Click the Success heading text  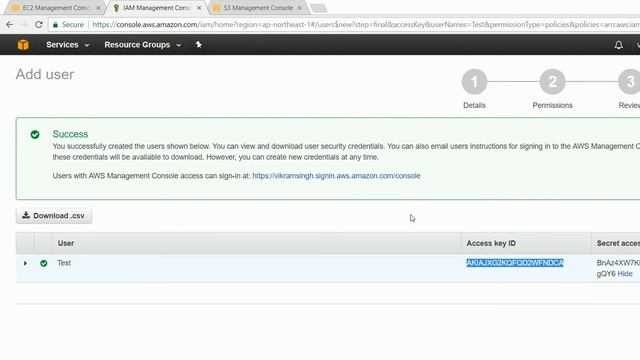click(70, 134)
